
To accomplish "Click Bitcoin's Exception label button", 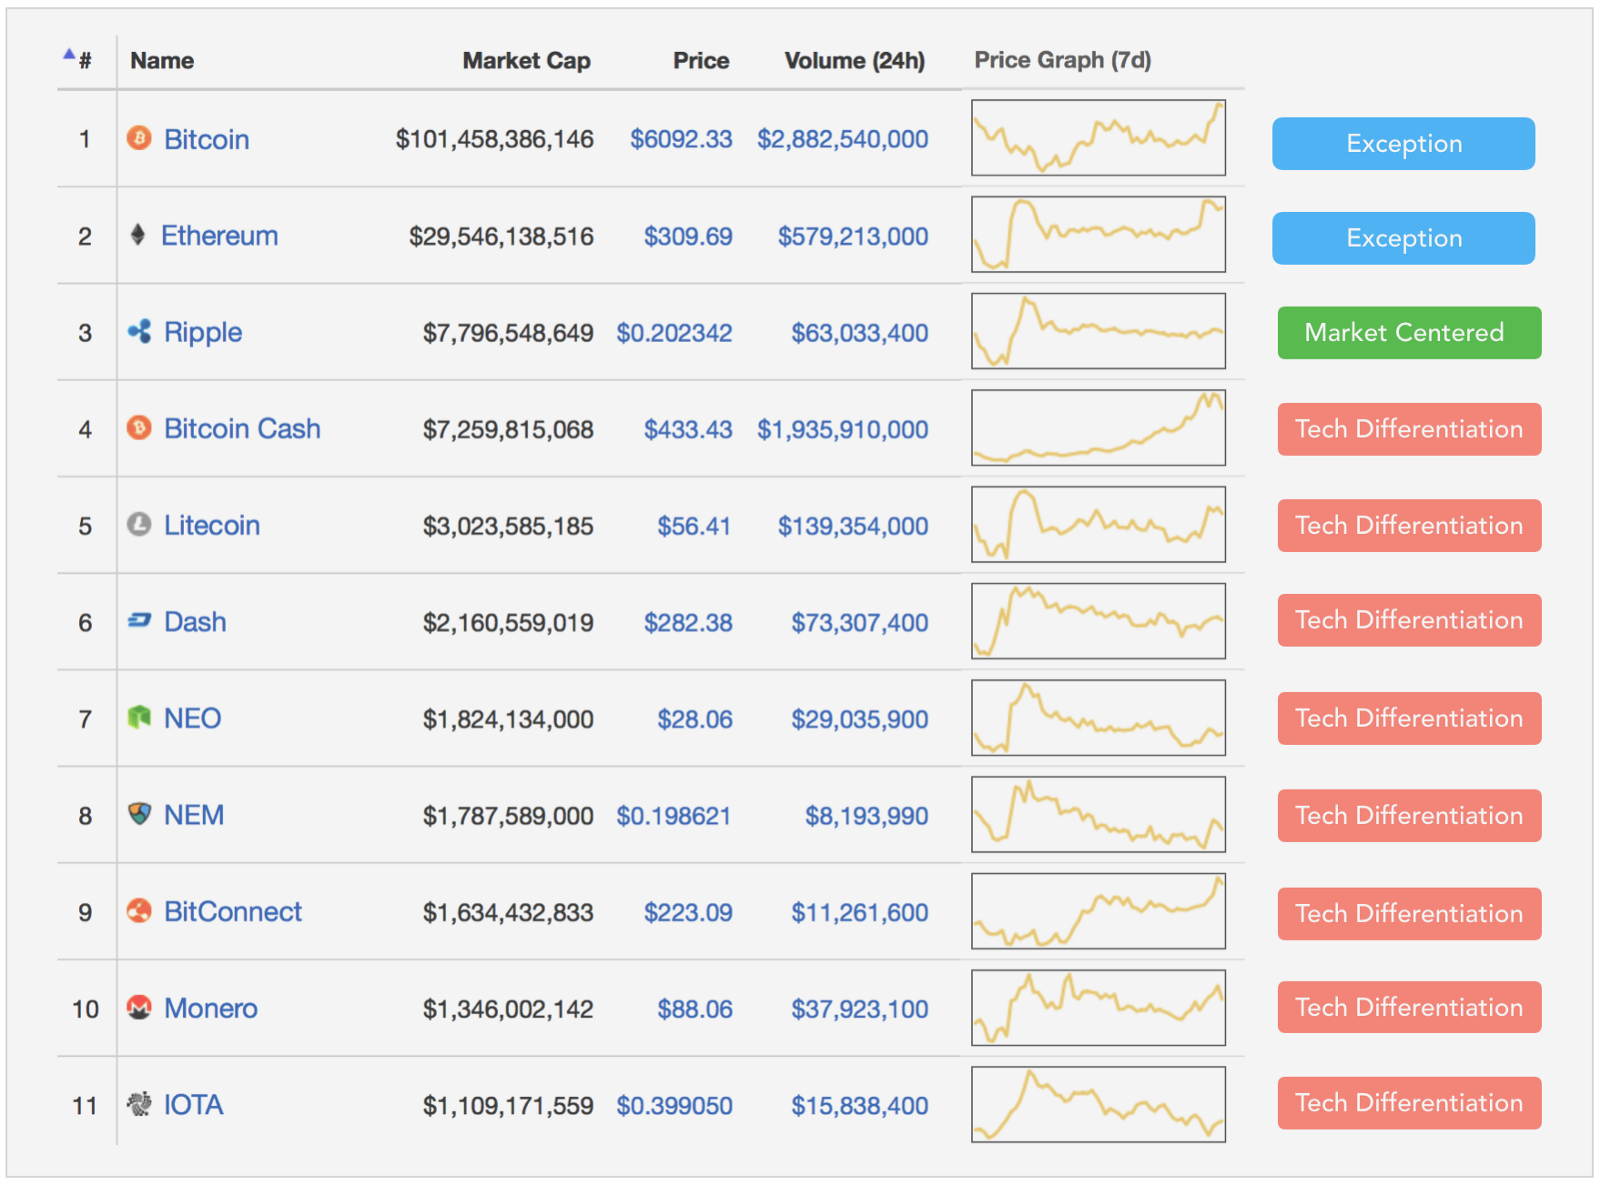I will point(1403,144).
